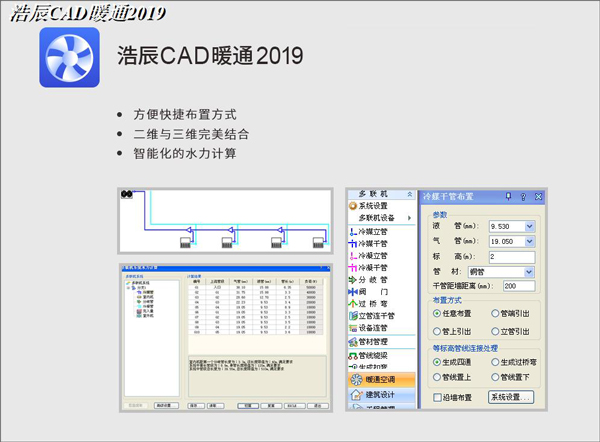The width and height of the screenshot is (600, 442).
Task: Click the 智能化的水力计算 bullet text
Action: 185,153
